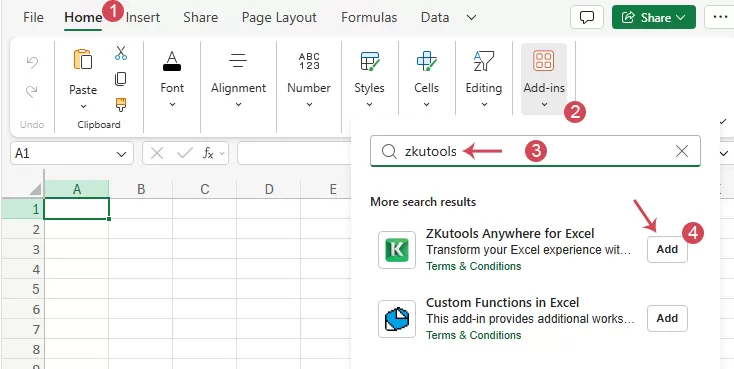Clear the add-in search with X
The height and width of the screenshot is (369, 734).
point(682,151)
